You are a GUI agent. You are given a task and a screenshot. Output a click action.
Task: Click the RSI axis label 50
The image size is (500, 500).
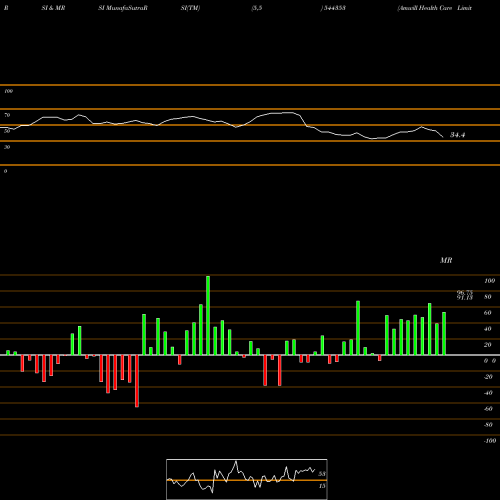click(x=7, y=131)
